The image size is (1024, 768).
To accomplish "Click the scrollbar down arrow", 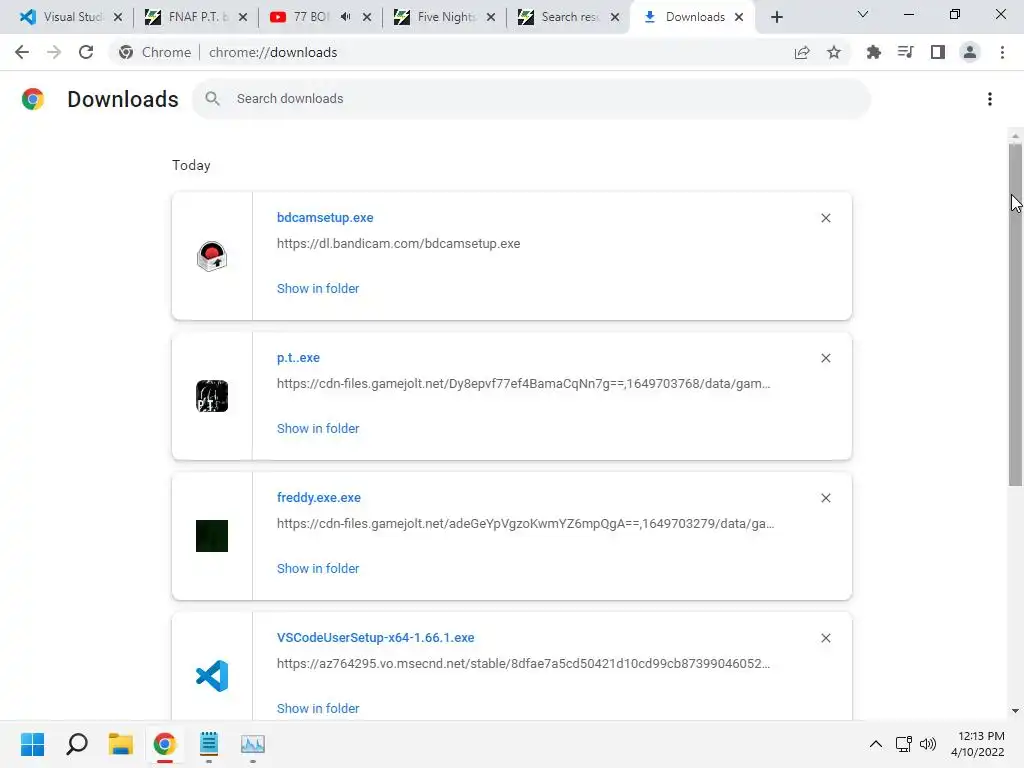I will [x=1015, y=711].
